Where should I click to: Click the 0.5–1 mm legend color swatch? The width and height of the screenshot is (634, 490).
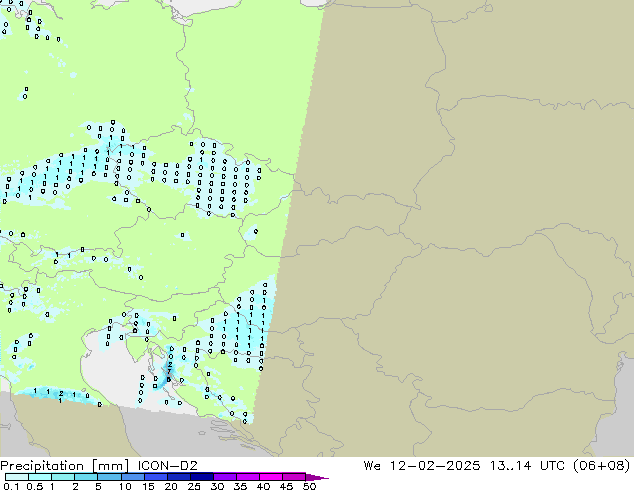[x=40, y=477]
